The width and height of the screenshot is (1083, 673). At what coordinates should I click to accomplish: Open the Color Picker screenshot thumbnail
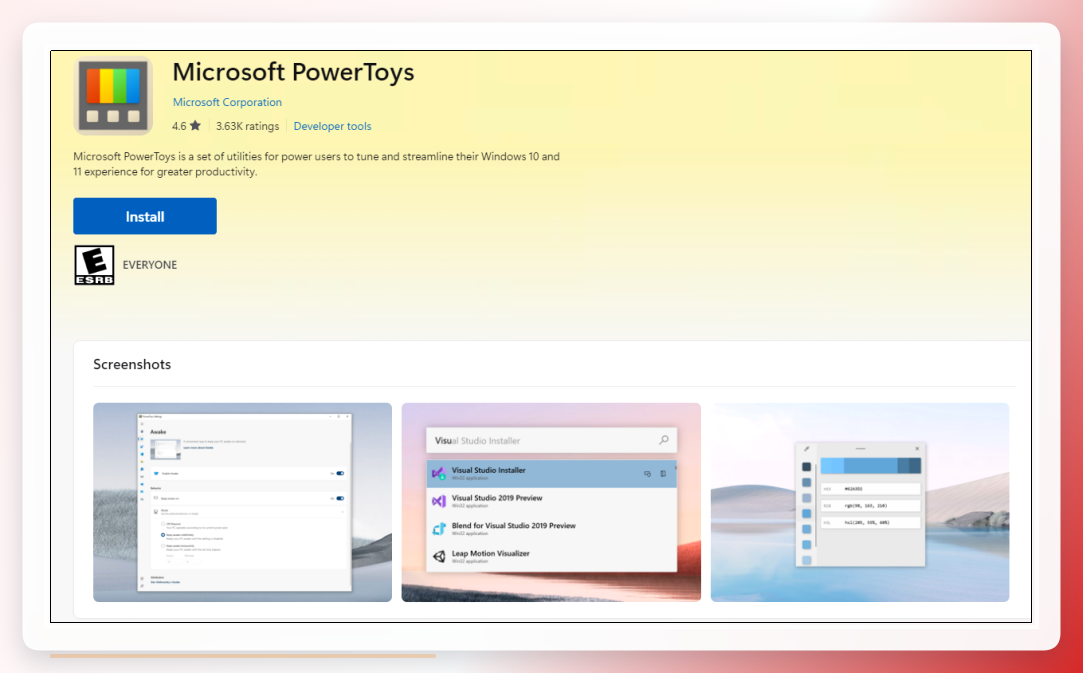(x=860, y=502)
